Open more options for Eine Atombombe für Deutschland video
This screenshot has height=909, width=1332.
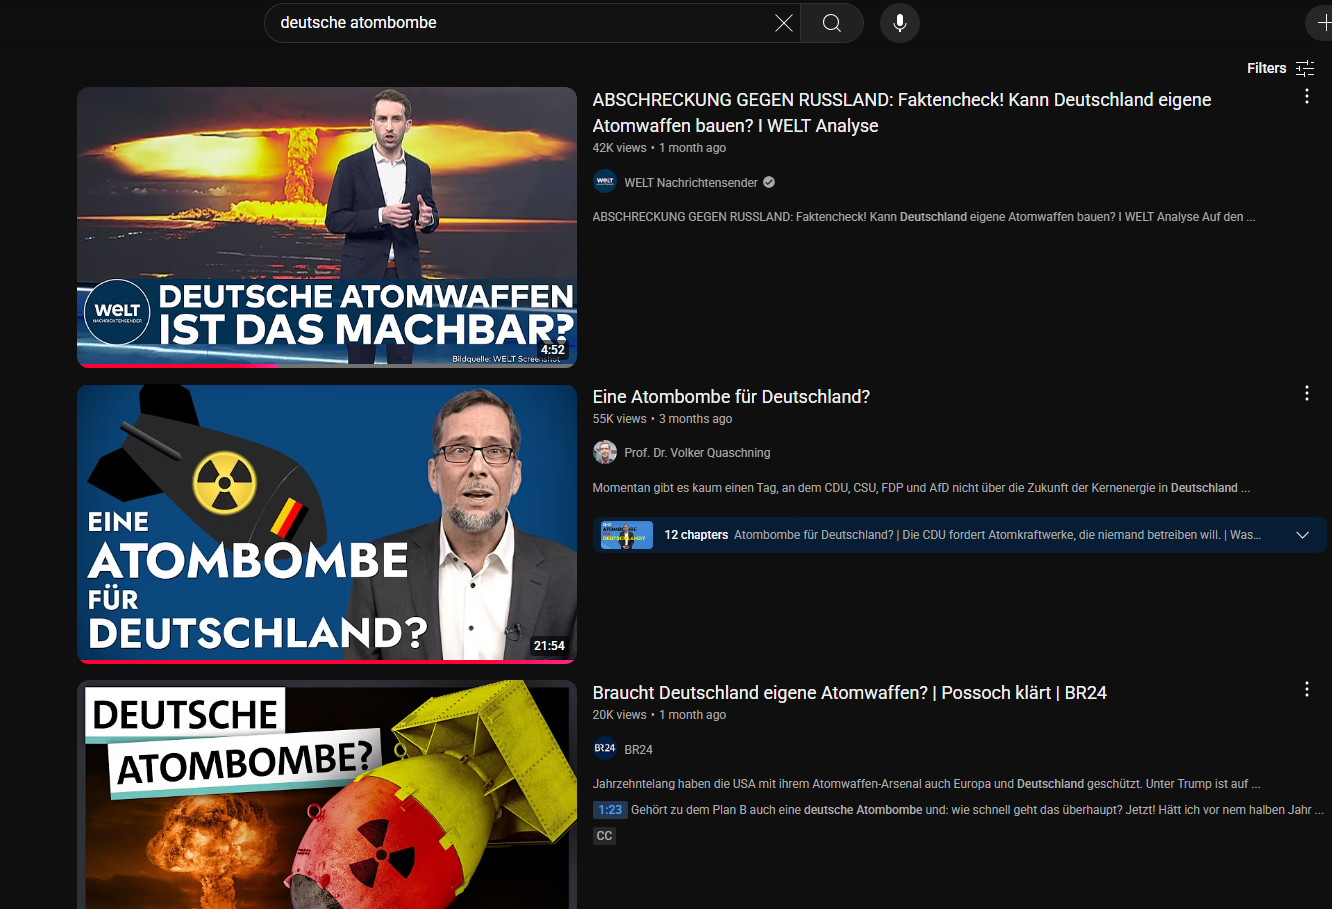click(x=1307, y=393)
